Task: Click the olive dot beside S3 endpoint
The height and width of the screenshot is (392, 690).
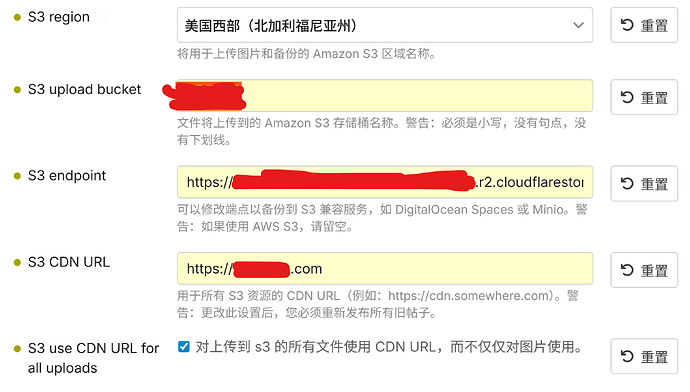Action: pos(17,176)
